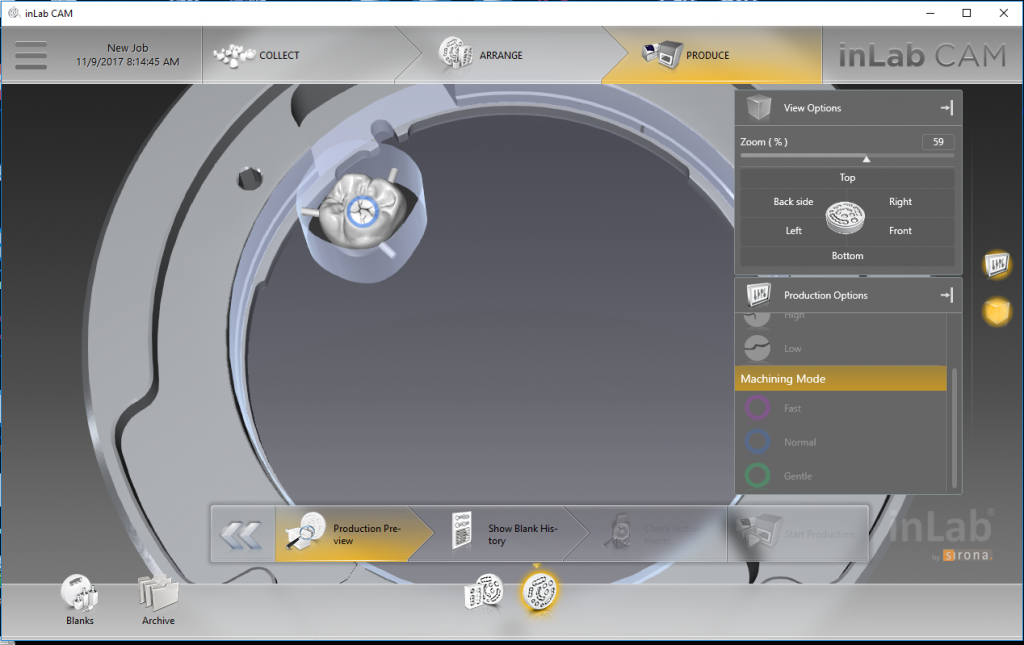Select Gentle machining mode
The width and height of the screenshot is (1024, 645).
click(757, 476)
